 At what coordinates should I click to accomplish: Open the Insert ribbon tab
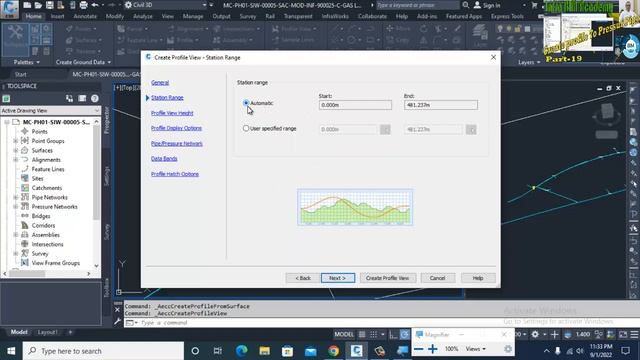coord(58,16)
